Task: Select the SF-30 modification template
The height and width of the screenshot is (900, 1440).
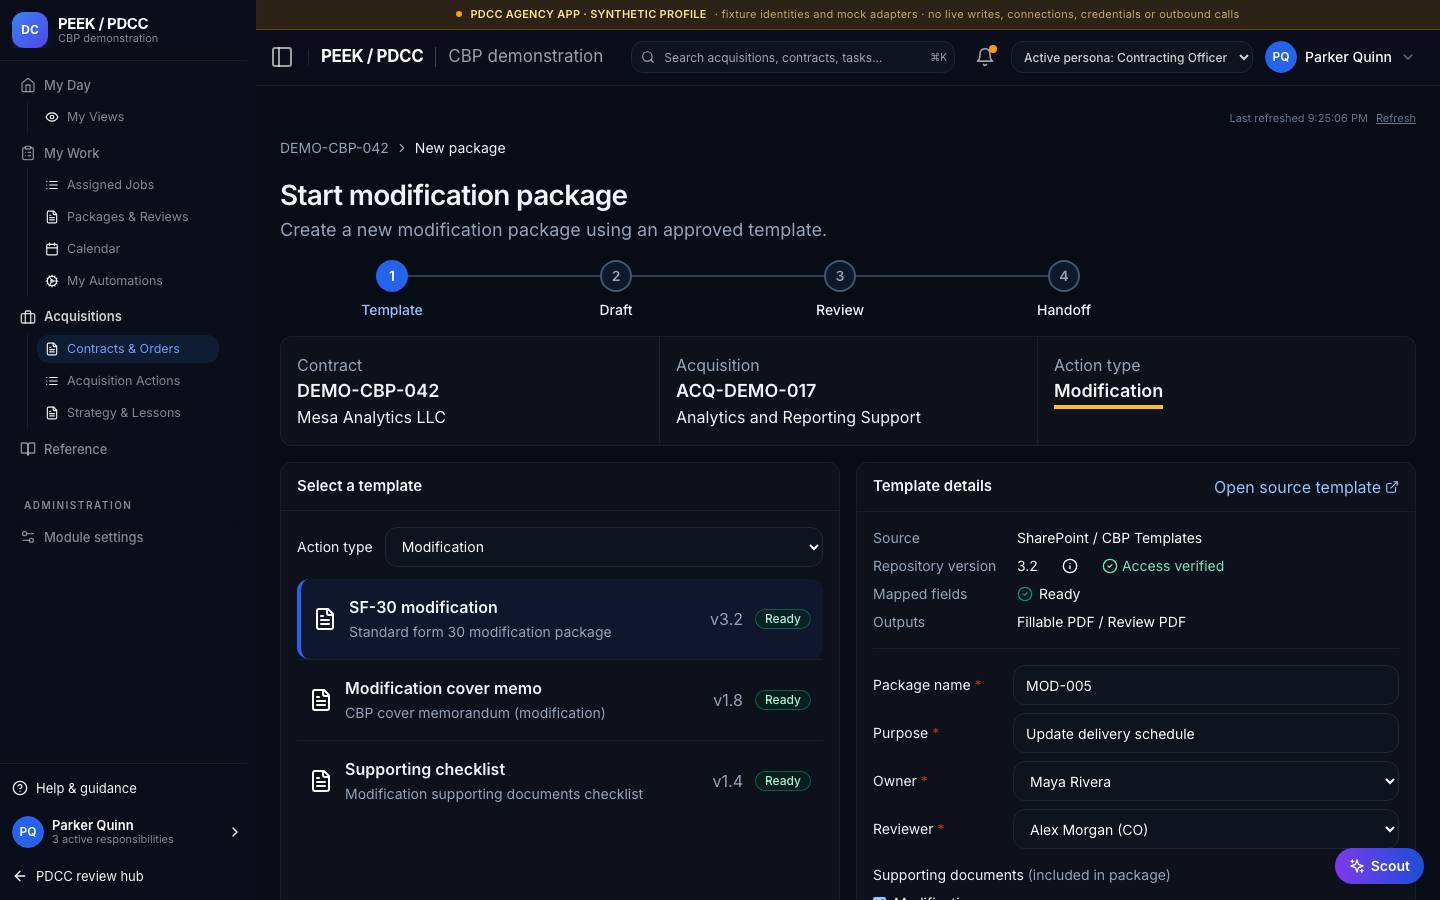Action: [x=560, y=619]
